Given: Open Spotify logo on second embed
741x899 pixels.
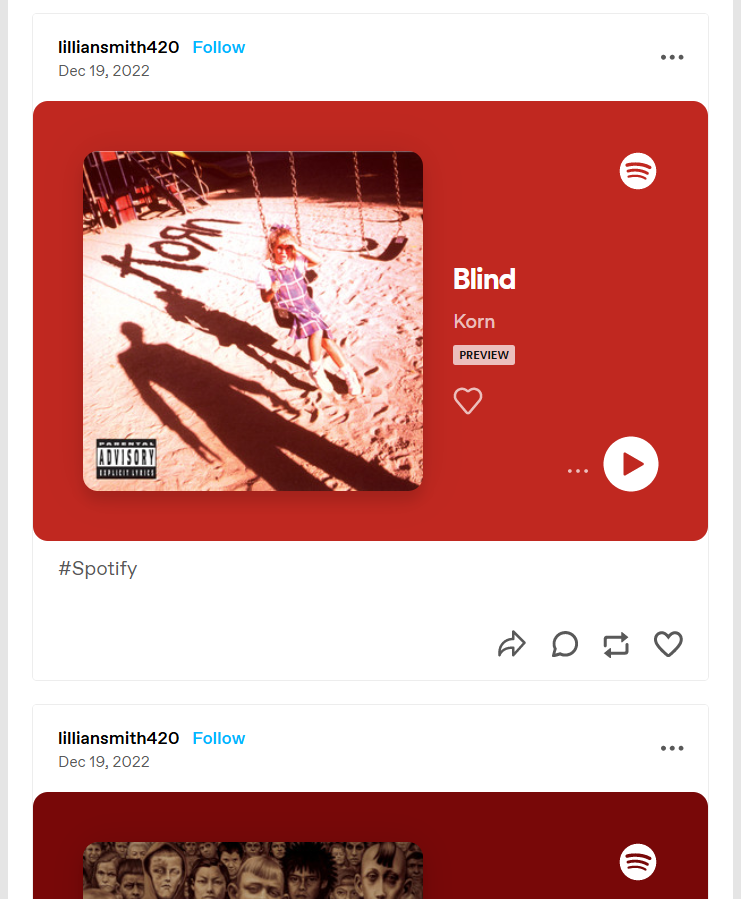Looking at the screenshot, I should (638, 862).
